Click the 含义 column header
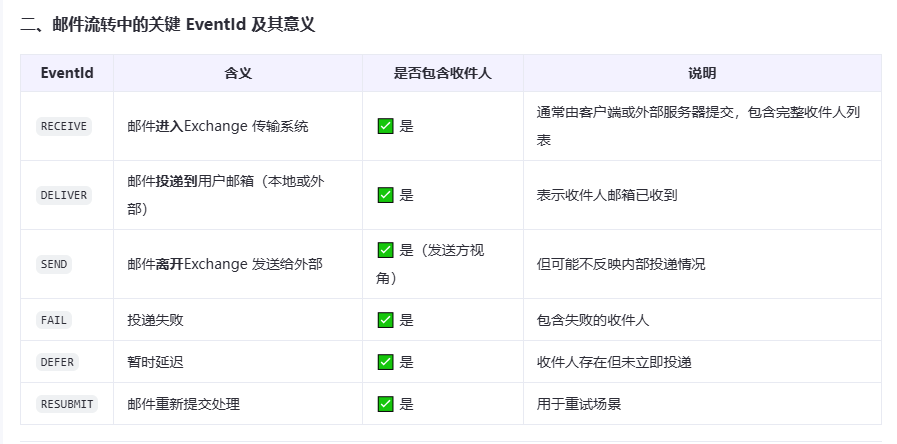Image resolution: width=897 pixels, height=444 pixels. click(238, 73)
